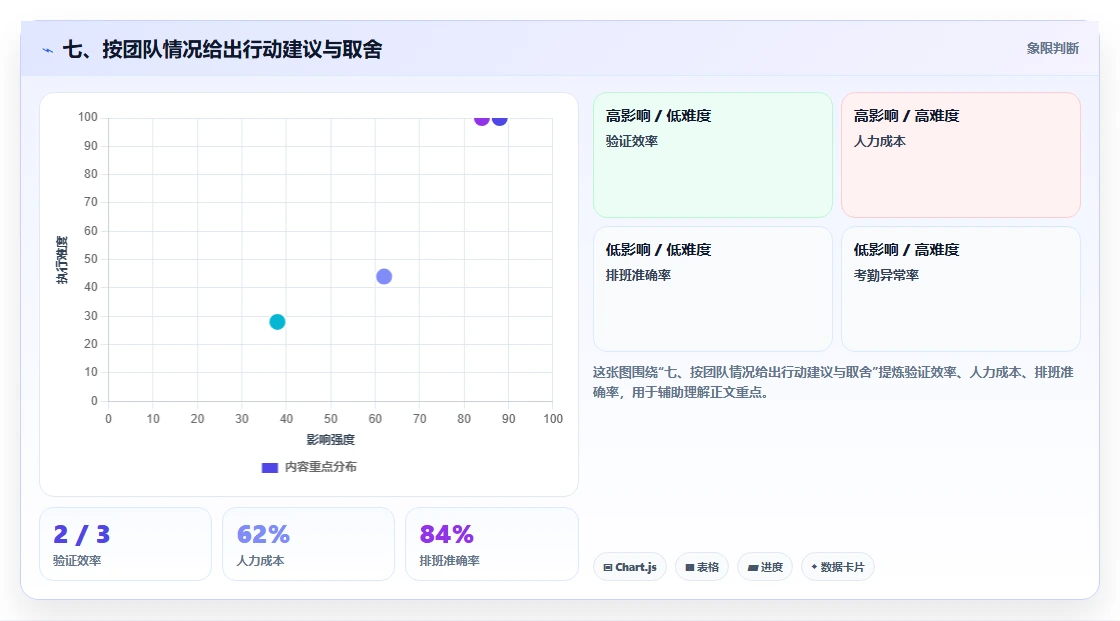Click the Chart.js tag chip
Image resolution: width=1120 pixels, height=621 pixels.
click(630, 567)
